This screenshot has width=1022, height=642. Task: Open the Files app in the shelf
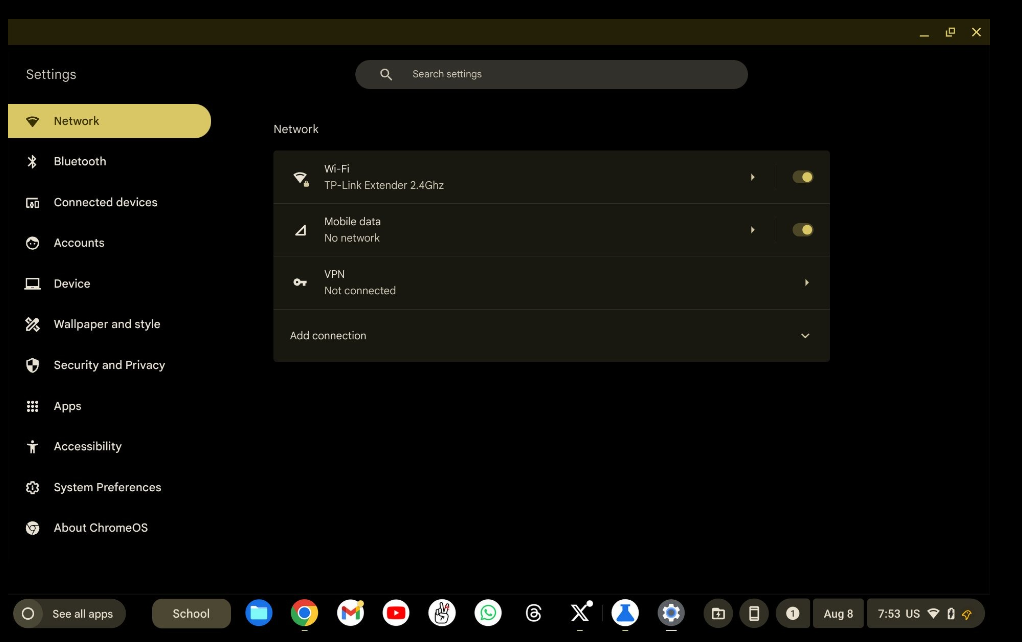coord(259,613)
